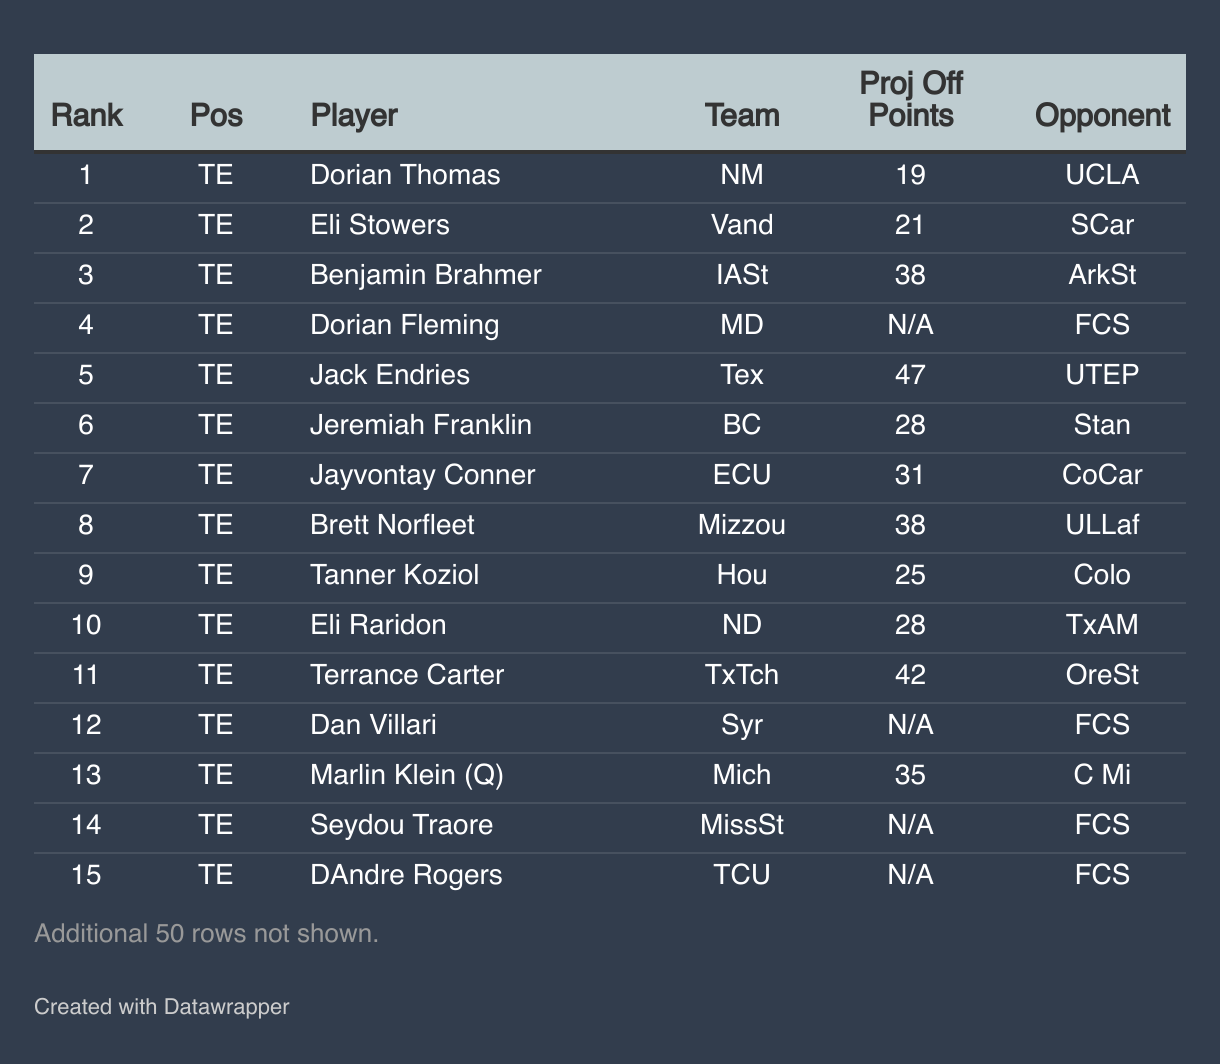
Task: Click the Rank column header
Action: tap(86, 115)
